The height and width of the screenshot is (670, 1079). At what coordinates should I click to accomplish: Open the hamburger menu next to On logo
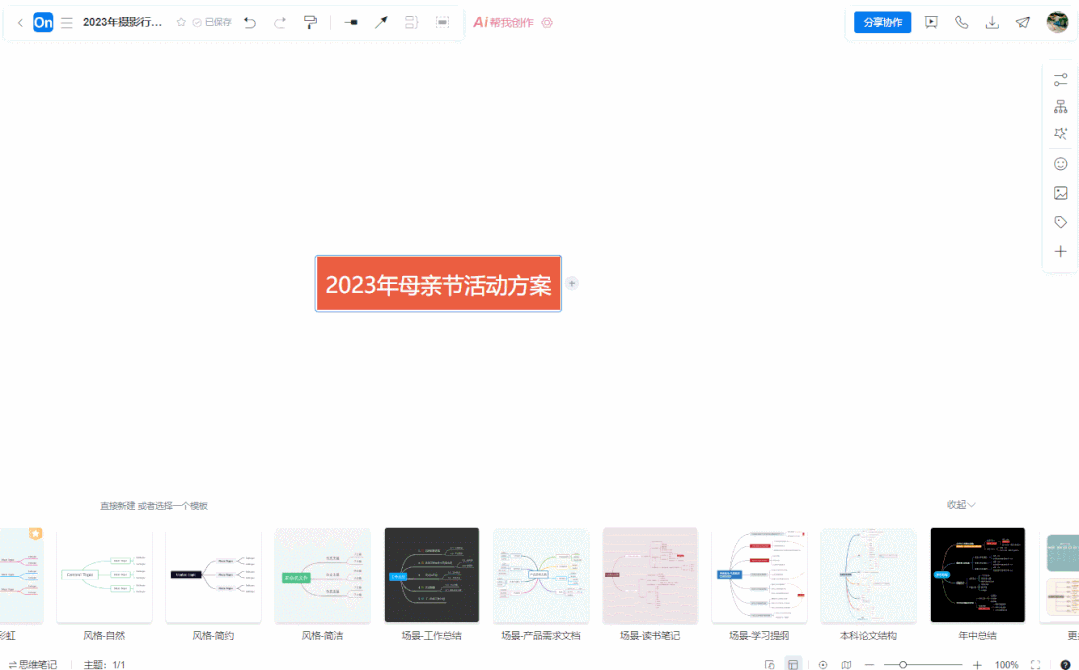(66, 22)
